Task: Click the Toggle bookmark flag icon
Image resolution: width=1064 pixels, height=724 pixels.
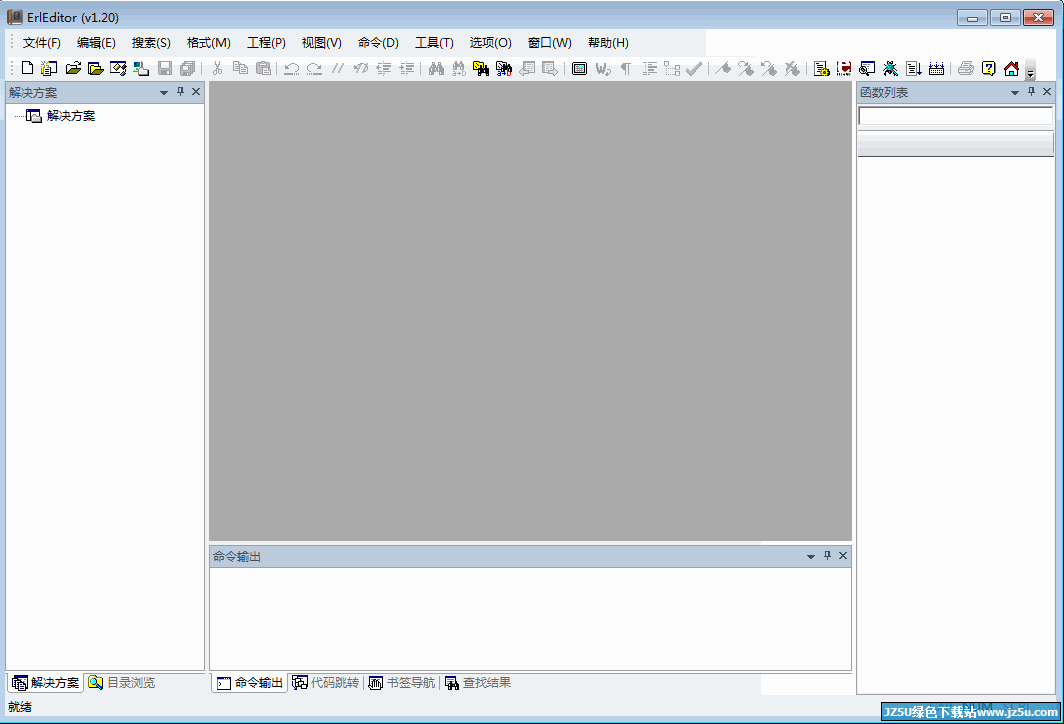Action: pos(723,68)
